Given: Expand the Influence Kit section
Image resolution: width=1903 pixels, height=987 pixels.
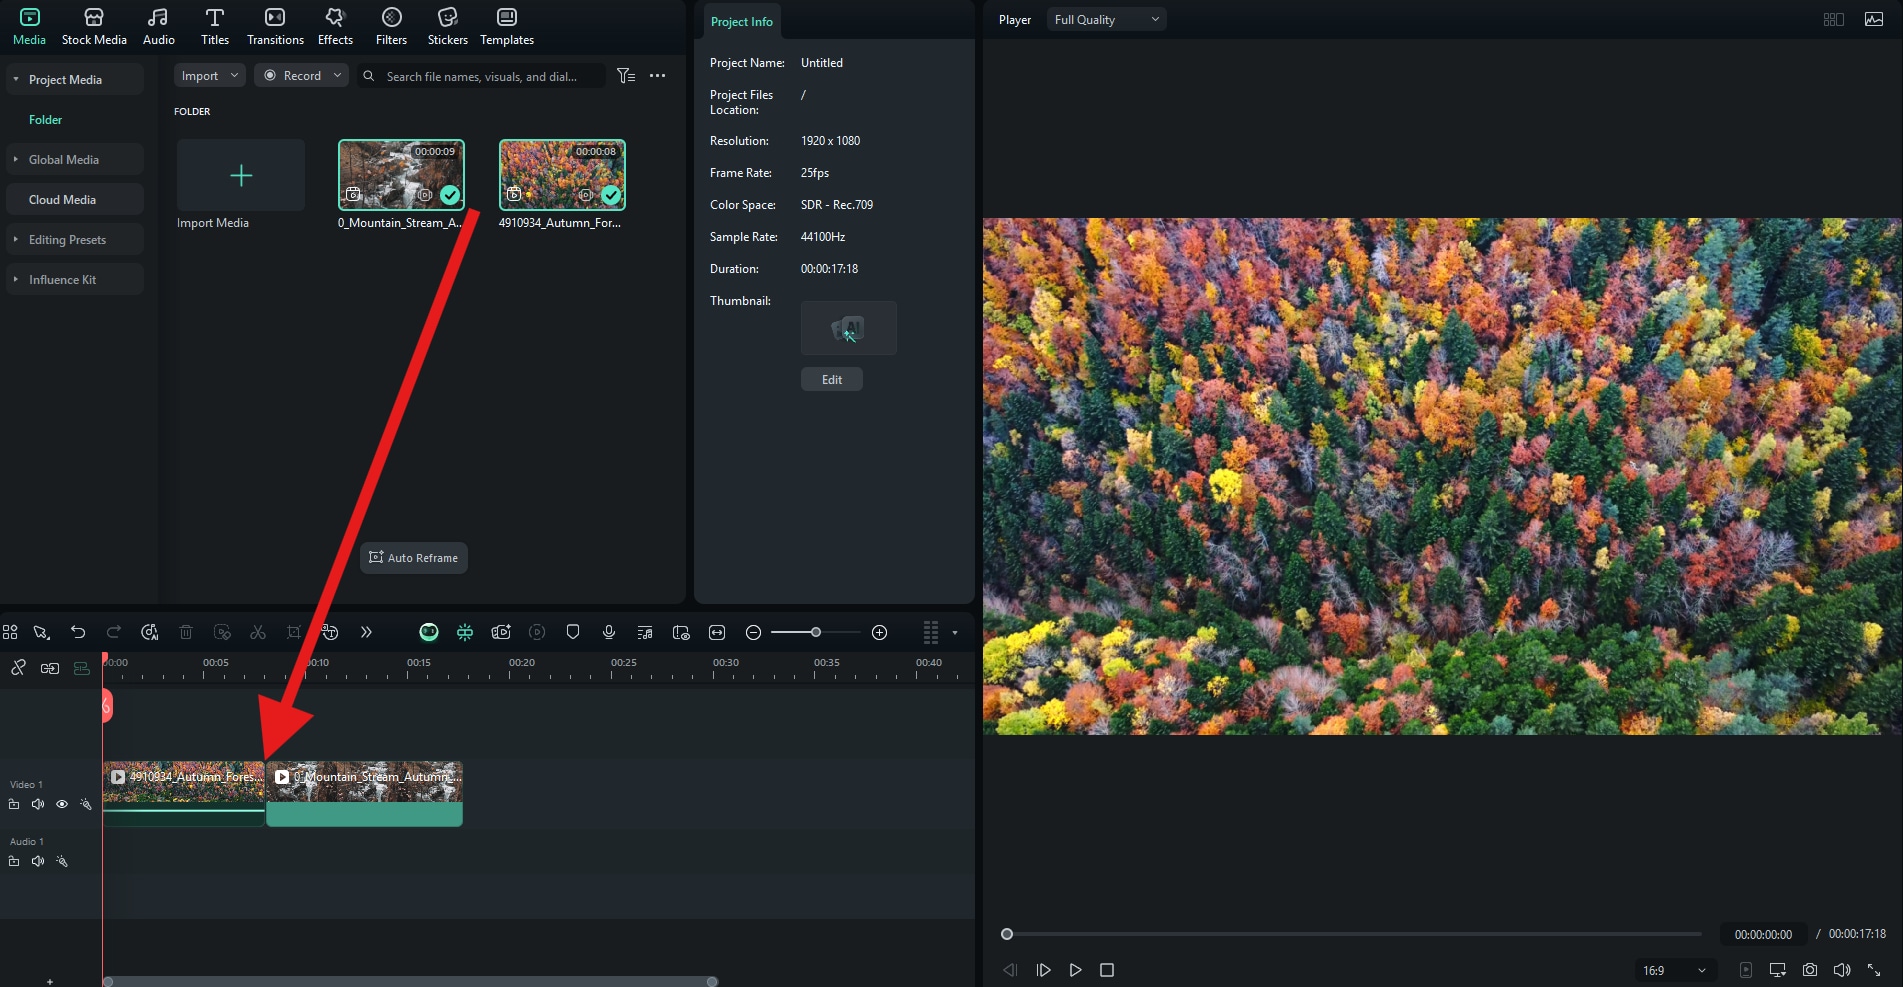Looking at the screenshot, I should tap(16, 279).
